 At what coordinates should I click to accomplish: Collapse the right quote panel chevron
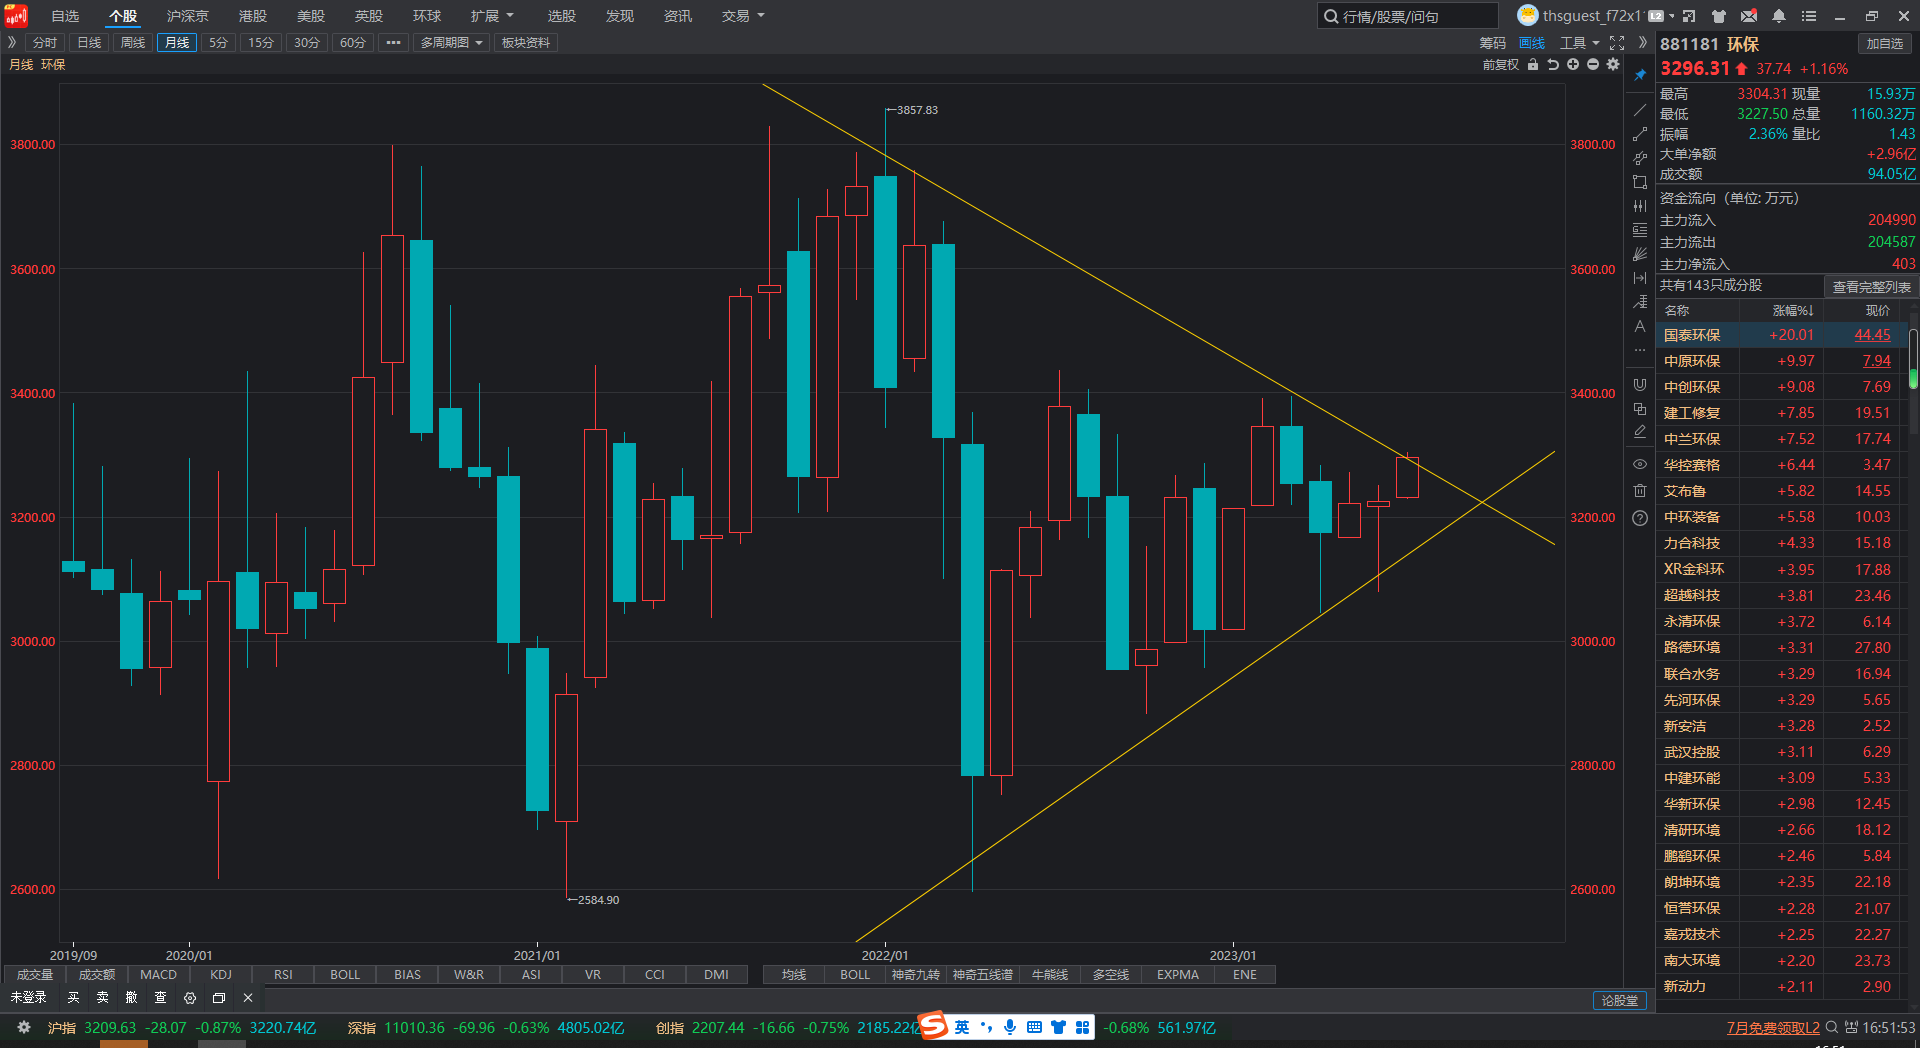pyautogui.click(x=1642, y=43)
